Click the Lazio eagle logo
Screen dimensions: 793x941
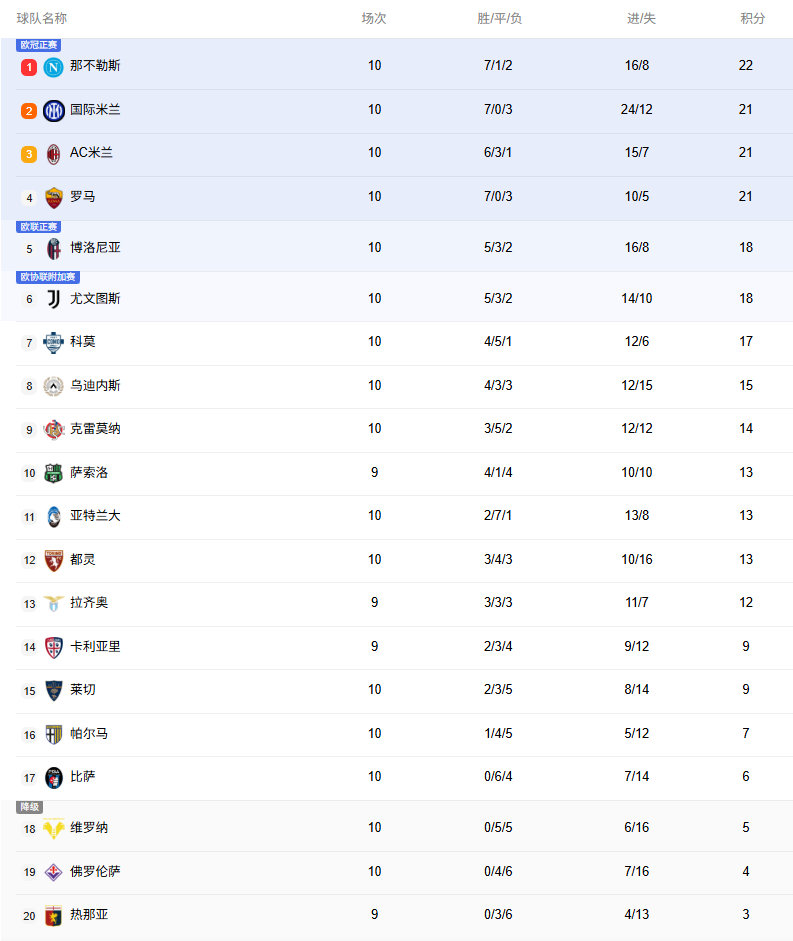(x=54, y=603)
